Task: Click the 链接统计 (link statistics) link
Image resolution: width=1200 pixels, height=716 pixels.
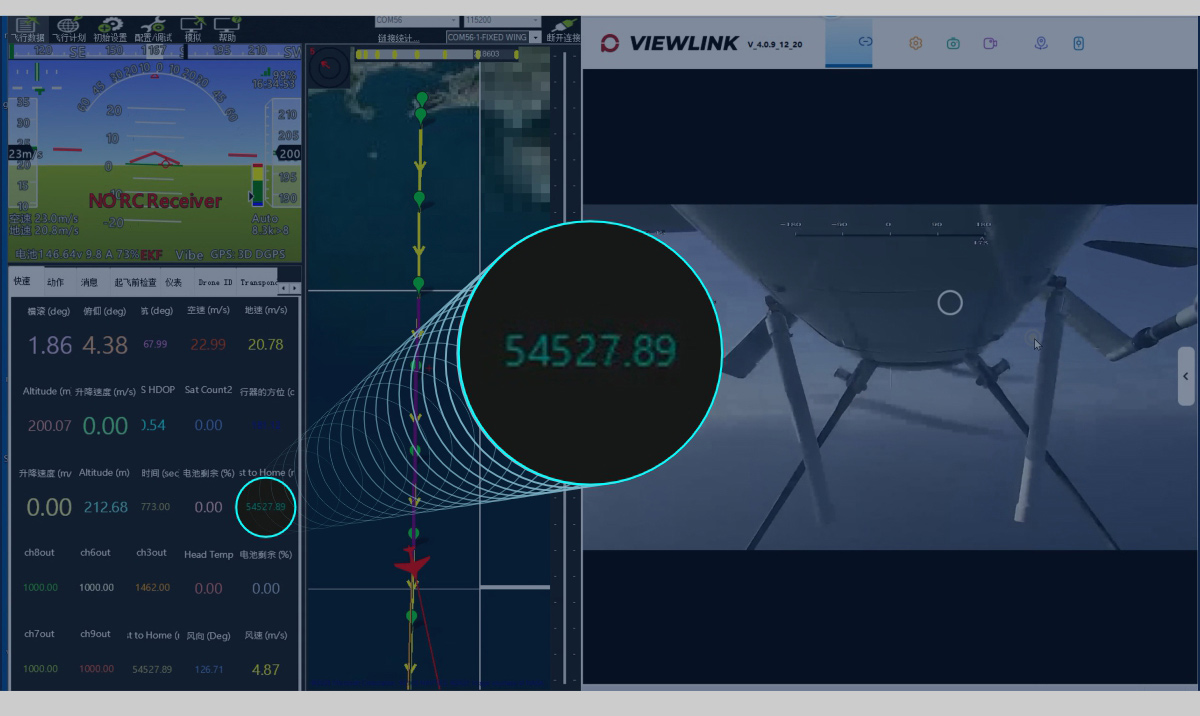Action: 398,37
